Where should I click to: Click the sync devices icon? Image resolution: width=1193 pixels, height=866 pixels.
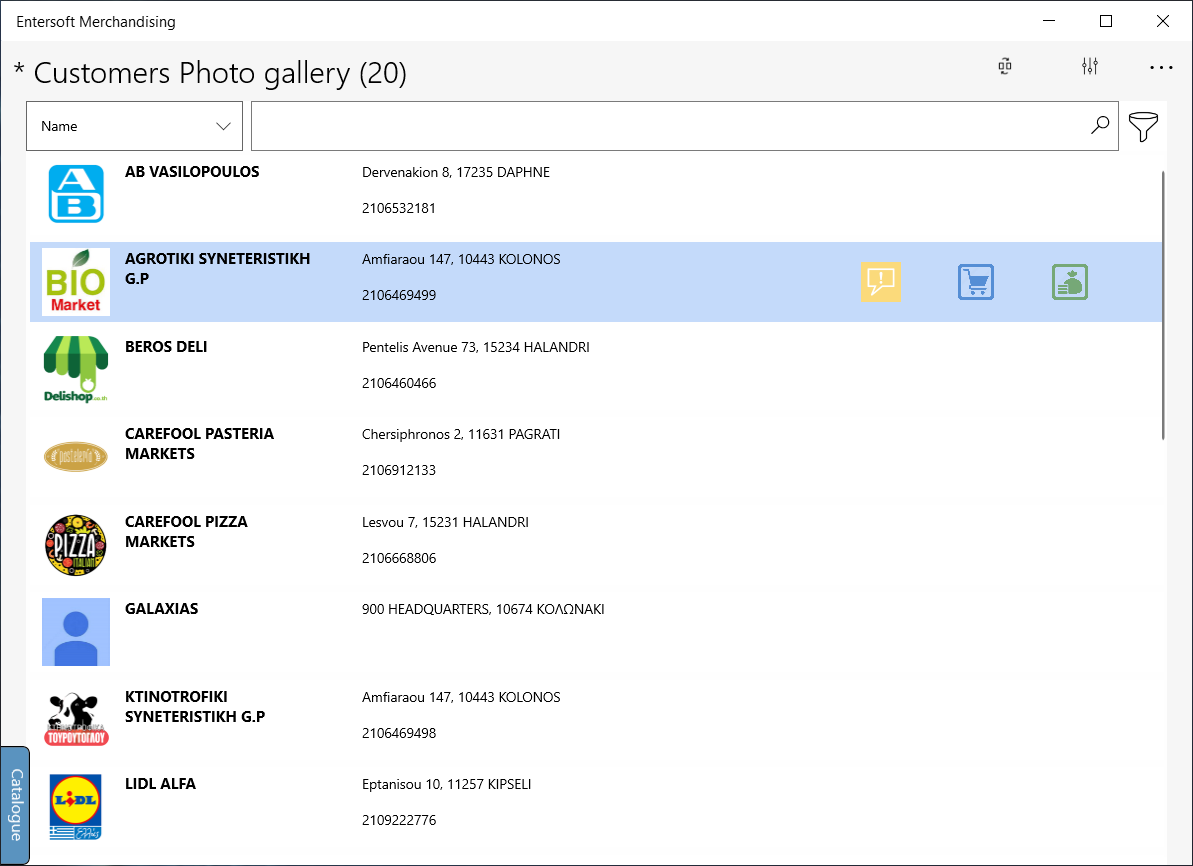1005,66
